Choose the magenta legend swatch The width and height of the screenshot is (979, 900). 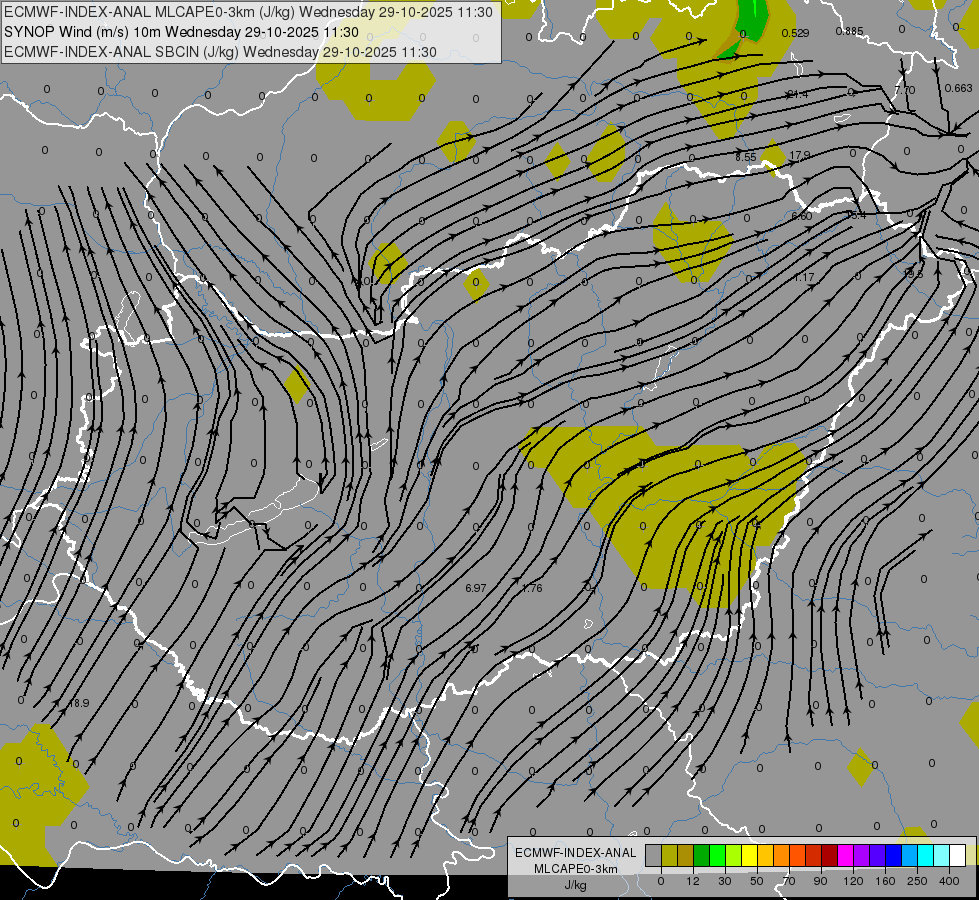[846, 855]
